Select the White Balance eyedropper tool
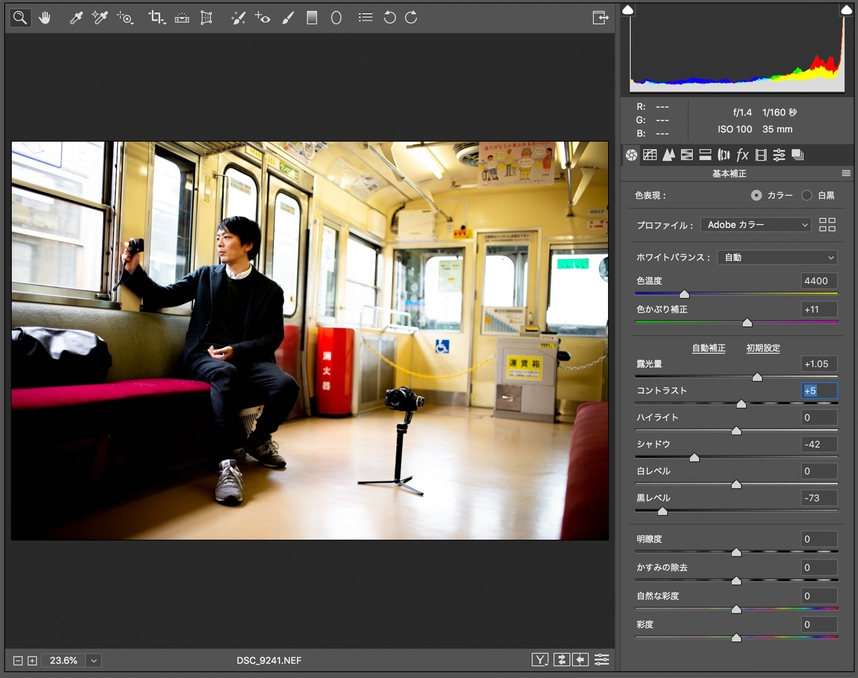The image size is (858, 678). pos(76,18)
